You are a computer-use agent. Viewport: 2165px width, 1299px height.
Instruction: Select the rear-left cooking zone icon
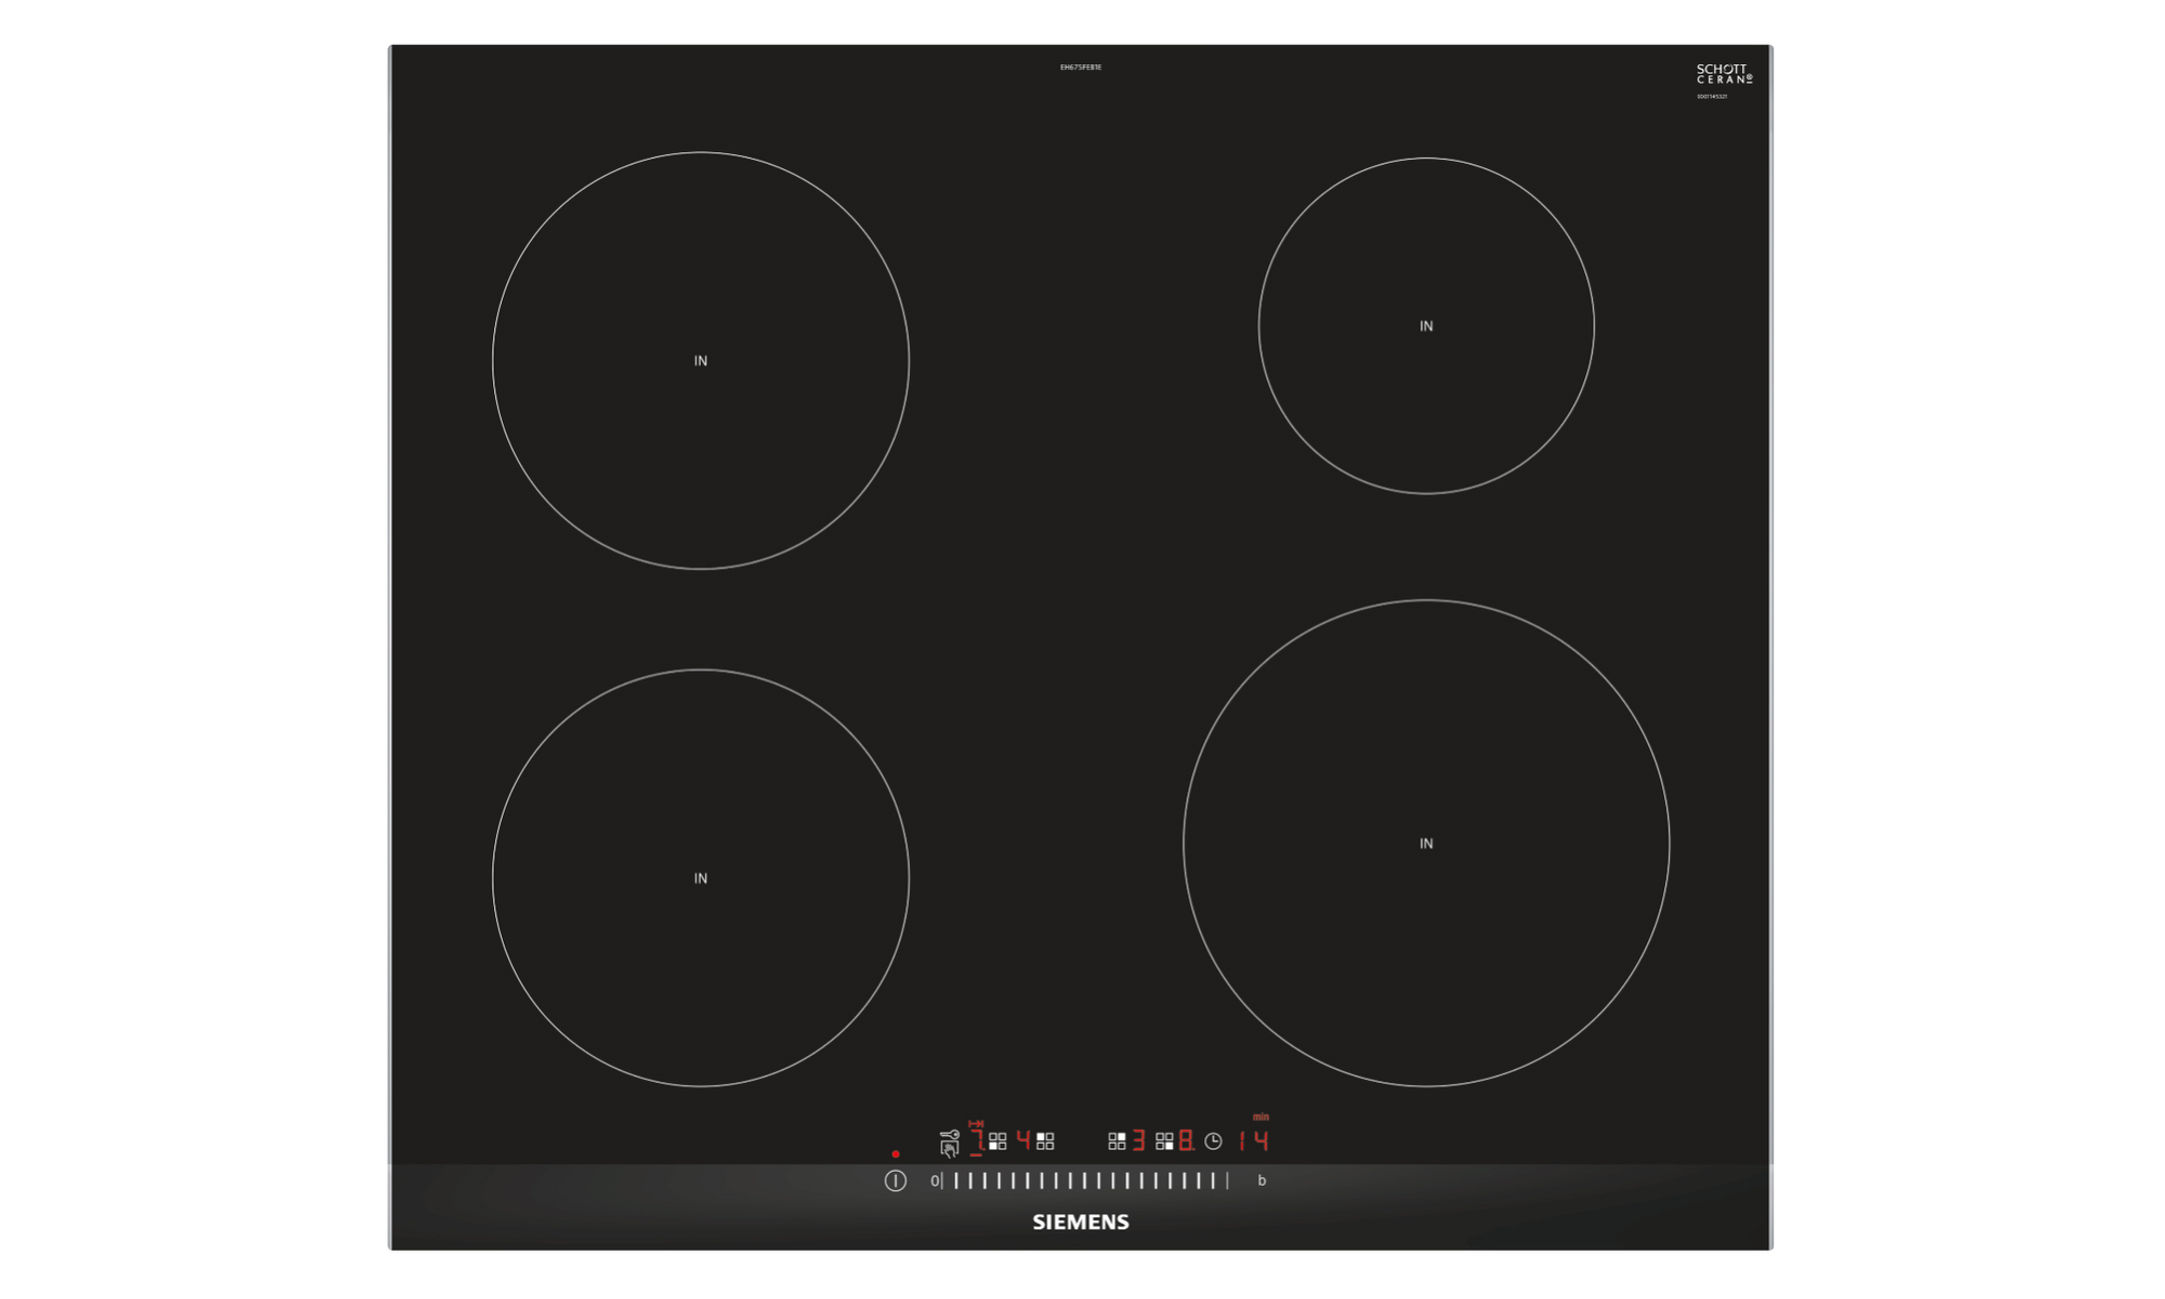[1045, 1141]
